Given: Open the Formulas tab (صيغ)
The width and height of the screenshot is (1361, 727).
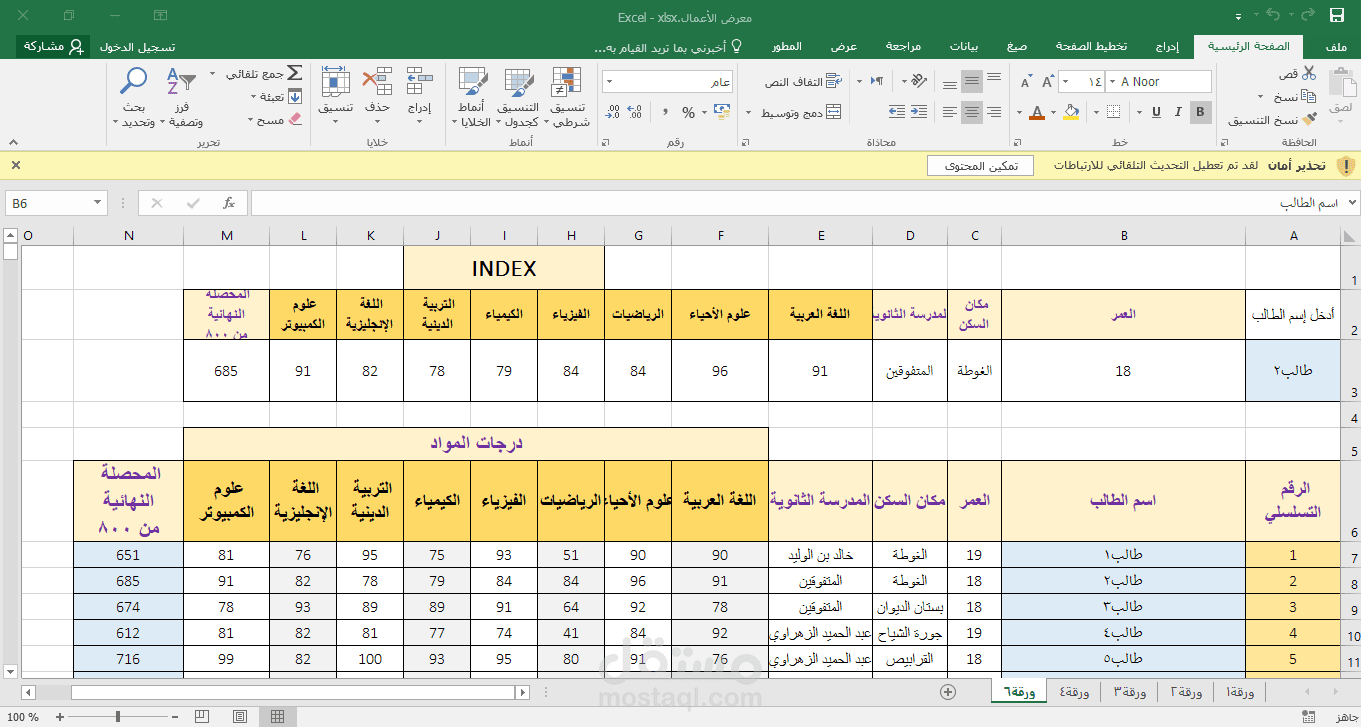Looking at the screenshot, I should coord(1017,46).
